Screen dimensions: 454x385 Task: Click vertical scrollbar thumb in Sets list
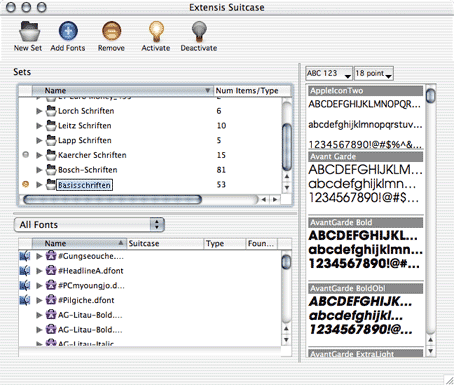point(287,147)
